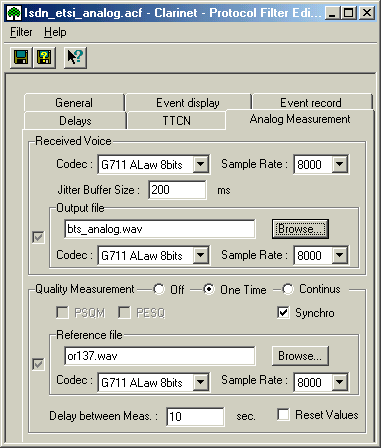
Task: Switch to the Event display tab
Action: coord(188,103)
